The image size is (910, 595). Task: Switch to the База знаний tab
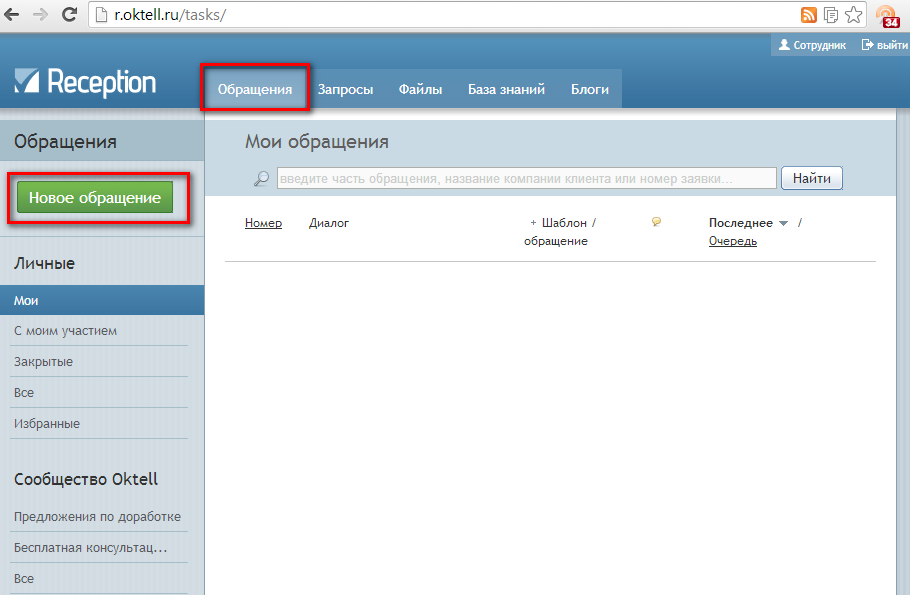tap(506, 89)
